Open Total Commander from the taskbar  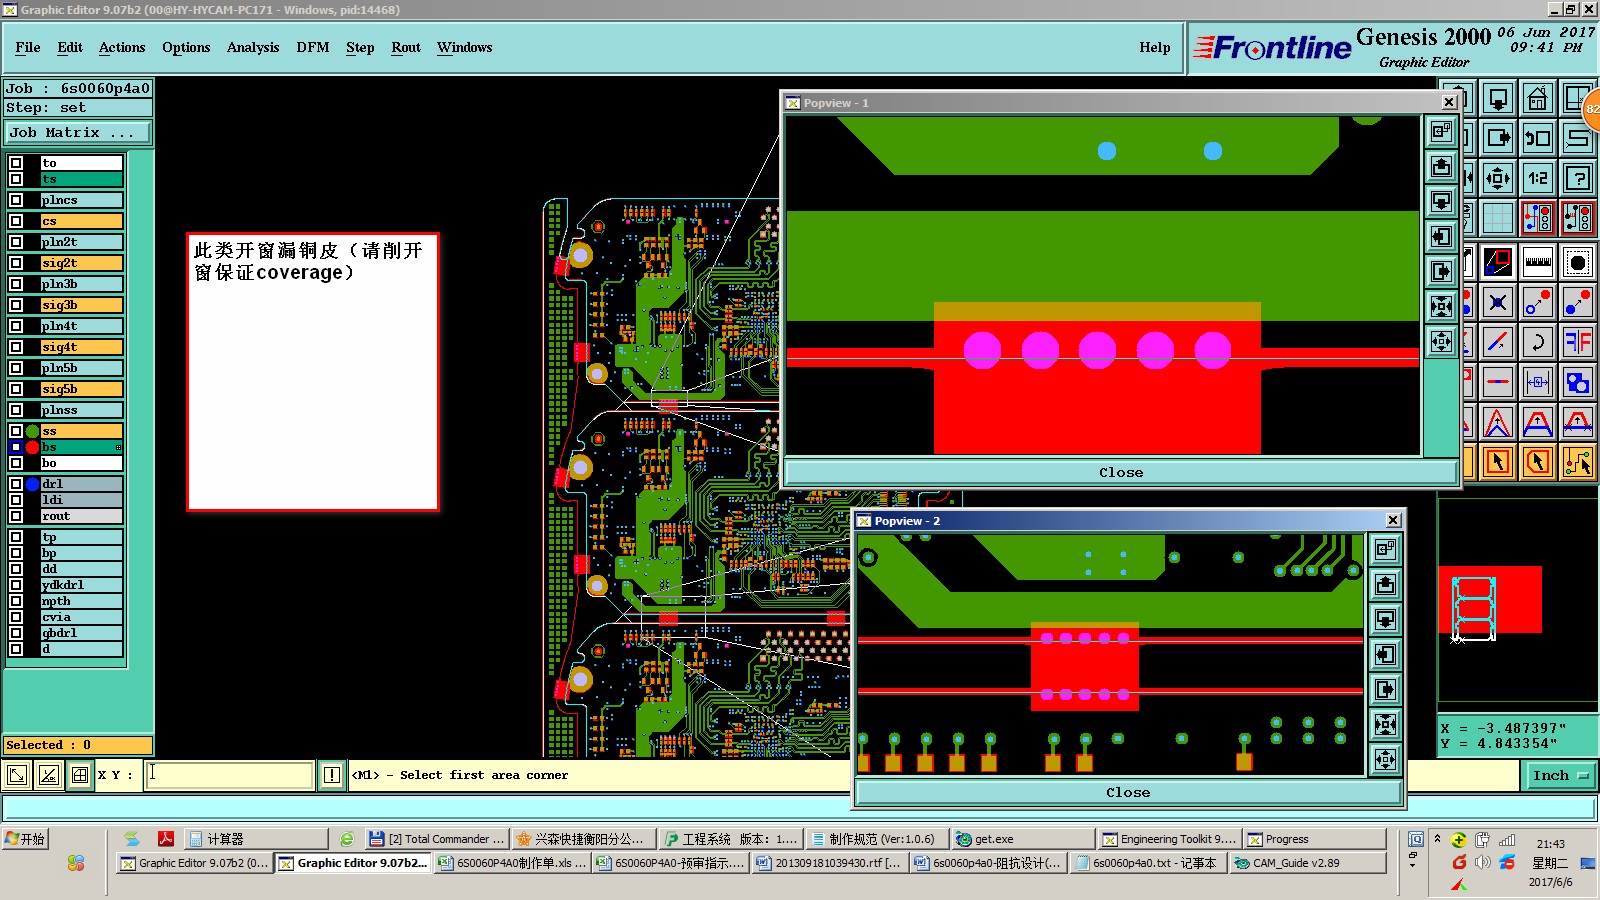coord(436,839)
